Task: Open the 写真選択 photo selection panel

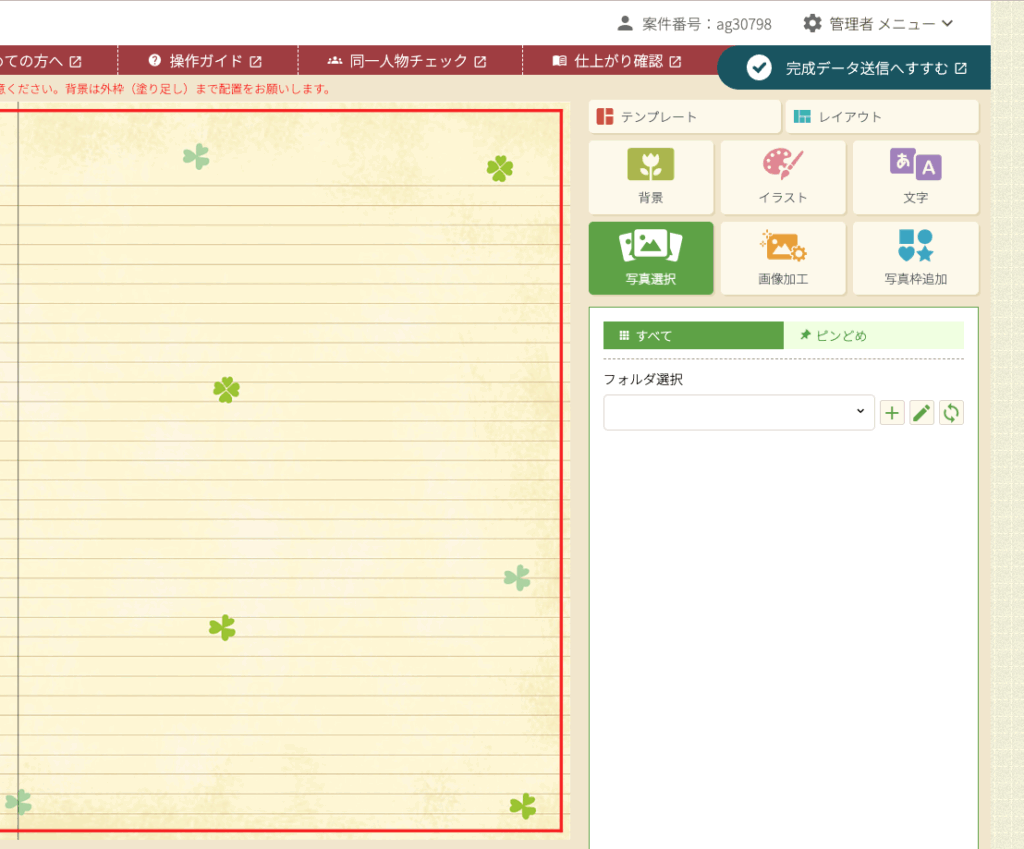Action: point(651,258)
